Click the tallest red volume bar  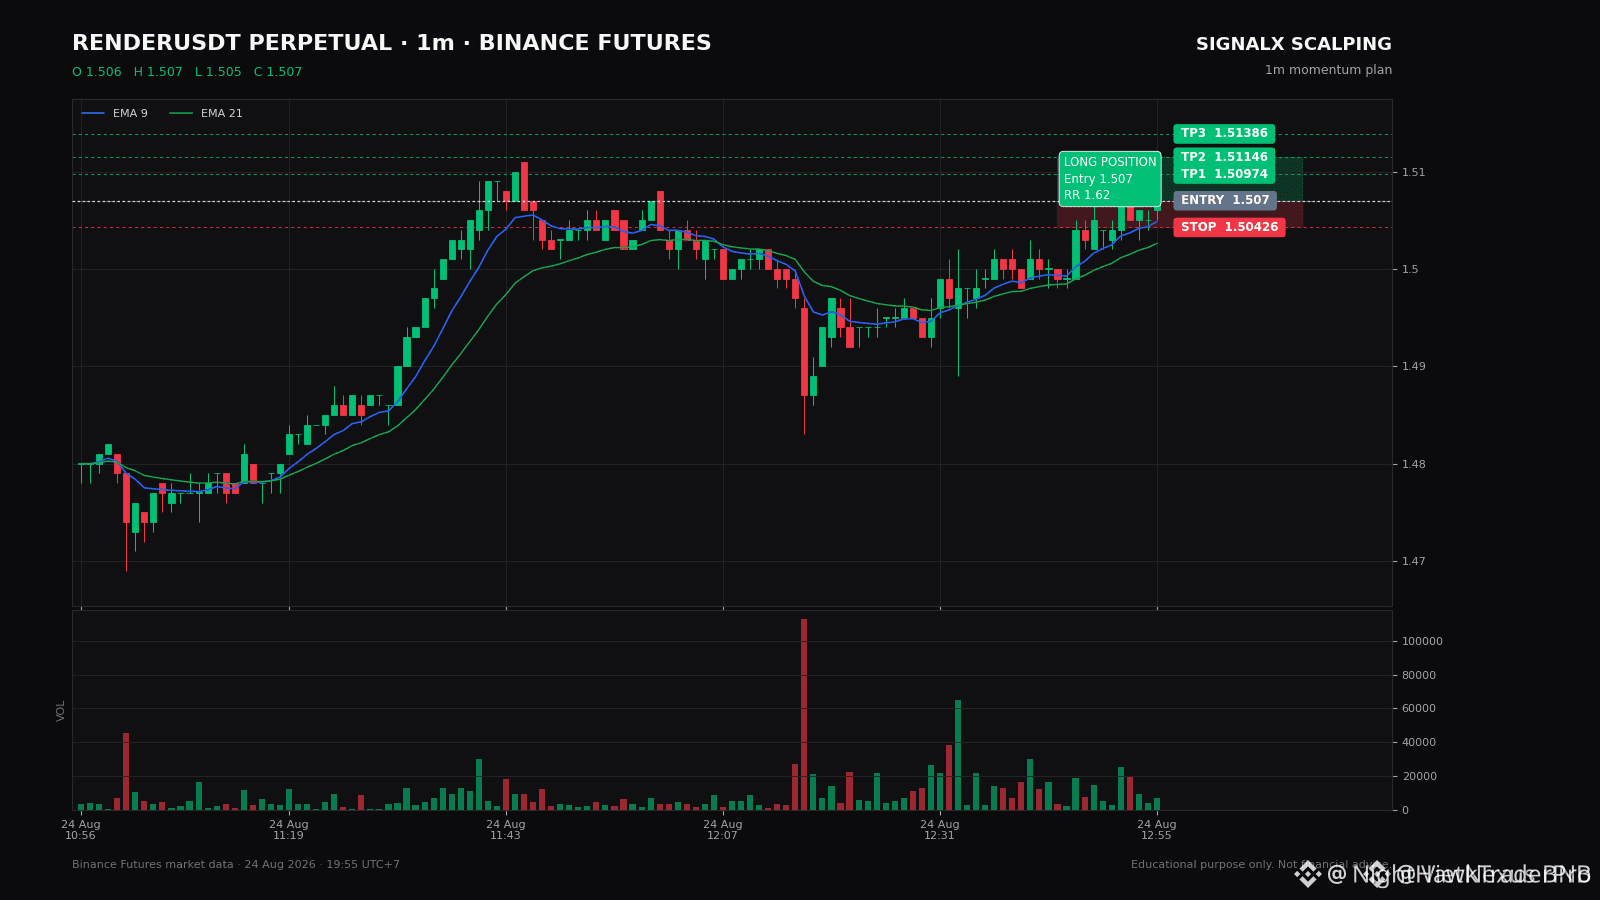[804, 714]
